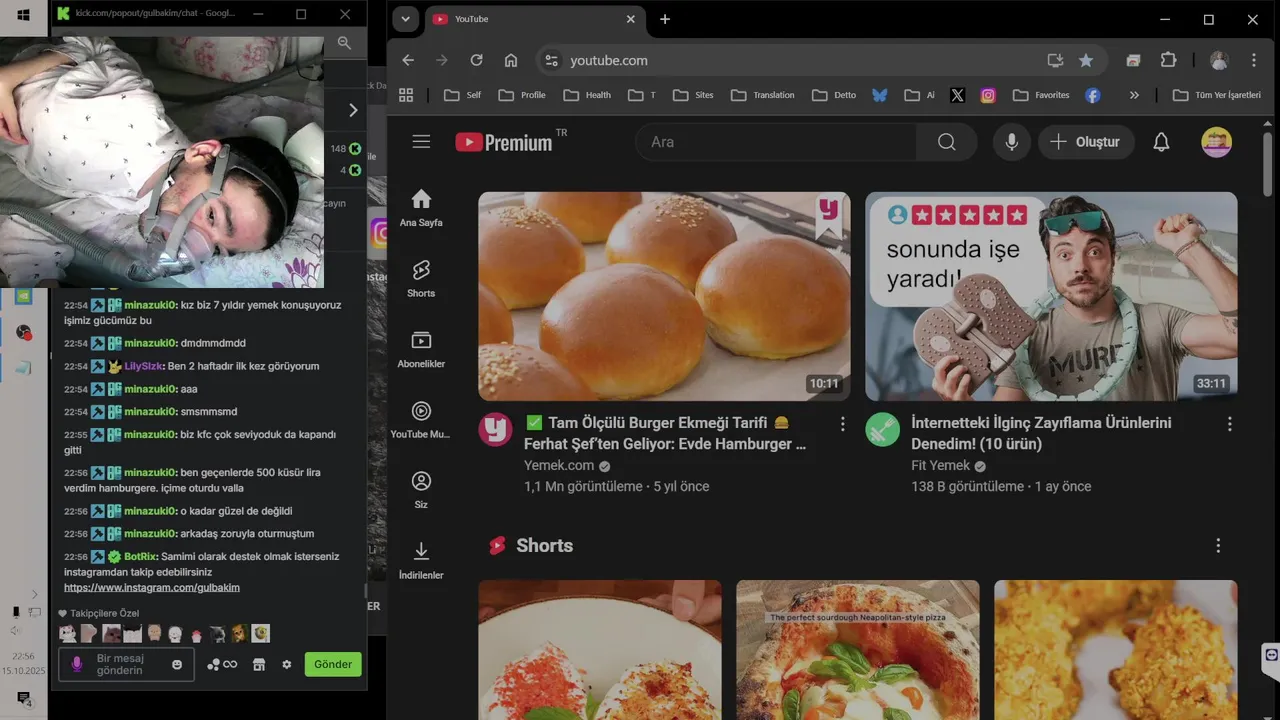Open the Sites bookmarks folder
The image size is (1280, 720).
[x=693, y=95]
